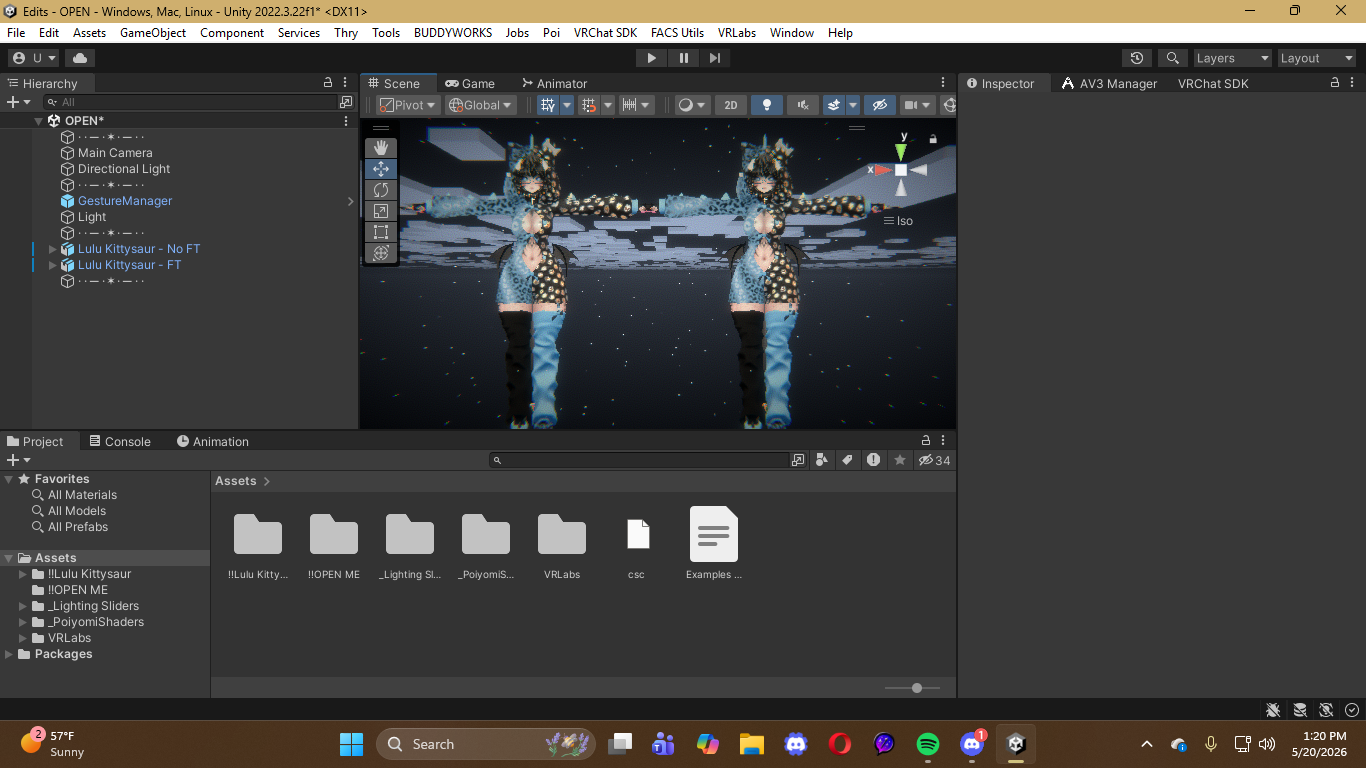
Task: Open Spotify from the taskbar
Action: click(x=928, y=744)
